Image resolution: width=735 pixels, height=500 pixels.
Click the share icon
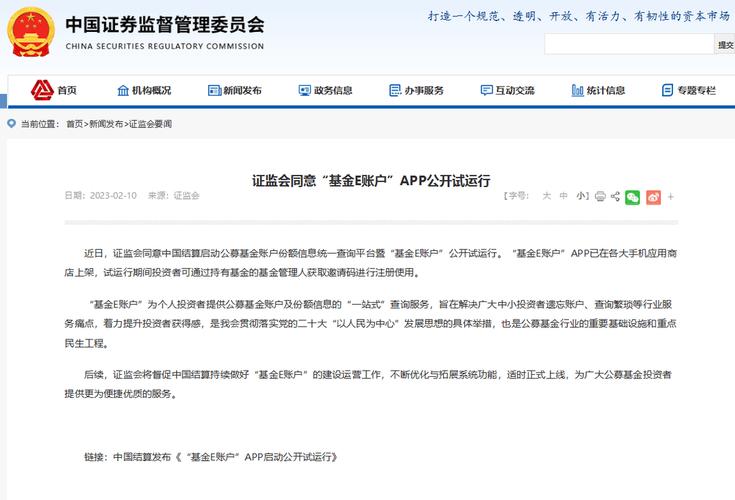pos(615,196)
